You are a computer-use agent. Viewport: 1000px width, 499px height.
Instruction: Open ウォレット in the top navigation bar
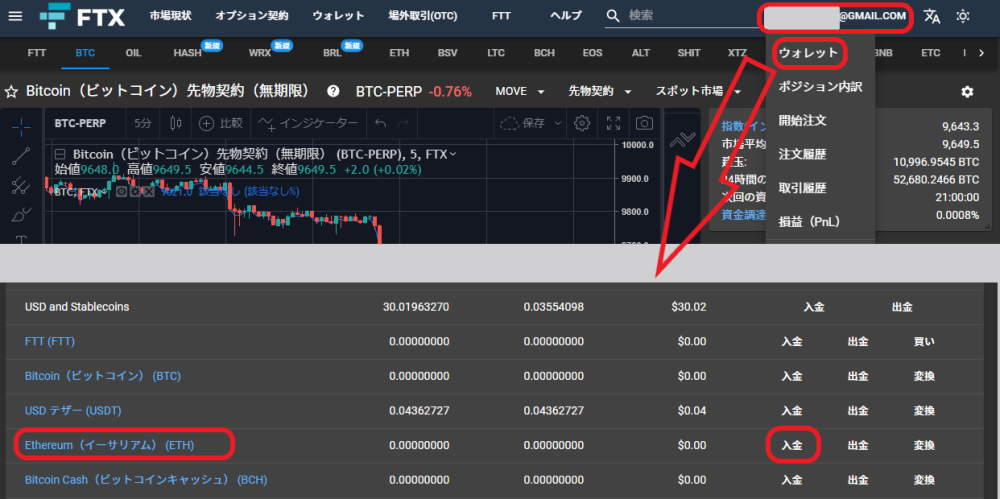[338, 16]
